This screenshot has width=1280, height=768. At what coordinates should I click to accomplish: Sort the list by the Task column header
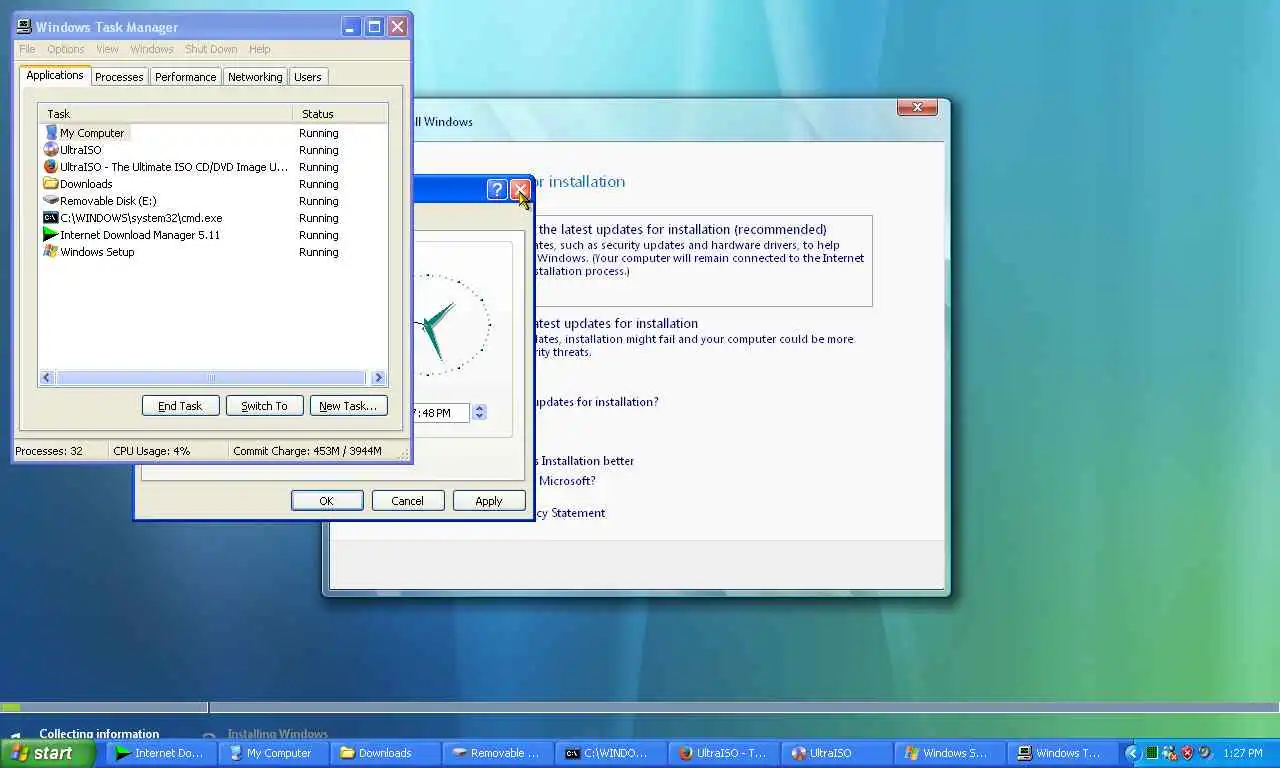click(x=165, y=114)
